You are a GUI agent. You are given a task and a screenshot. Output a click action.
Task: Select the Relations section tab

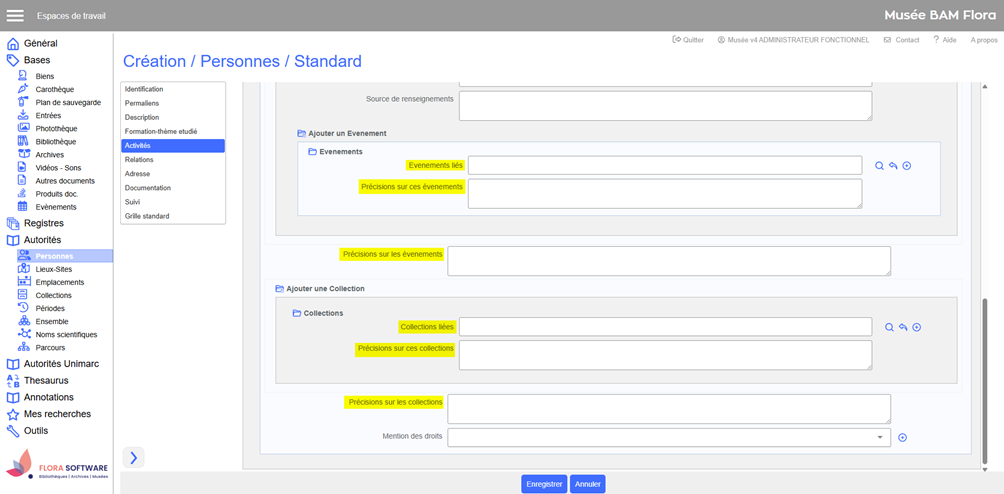point(139,160)
